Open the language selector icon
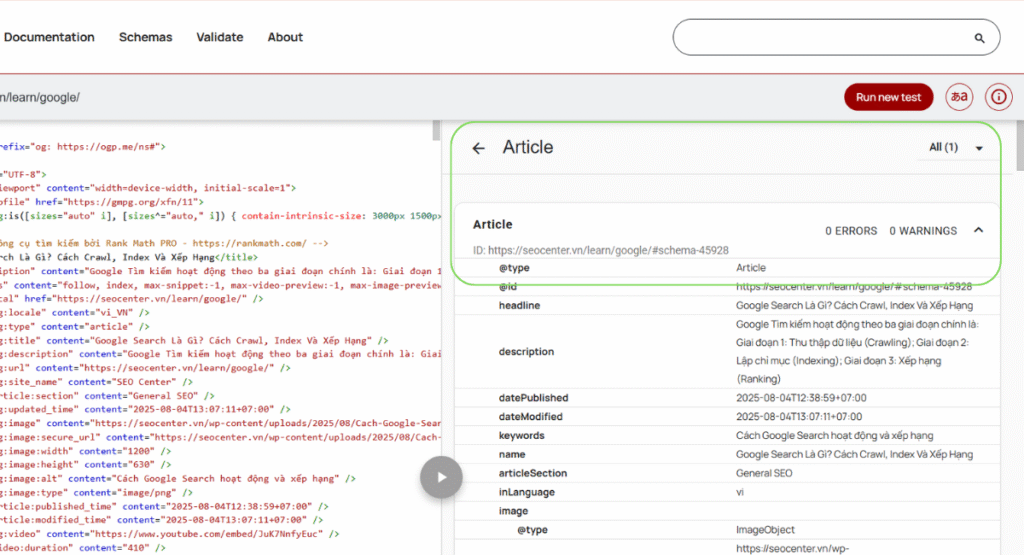Image resolution: width=1024 pixels, height=555 pixels. click(x=960, y=97)
